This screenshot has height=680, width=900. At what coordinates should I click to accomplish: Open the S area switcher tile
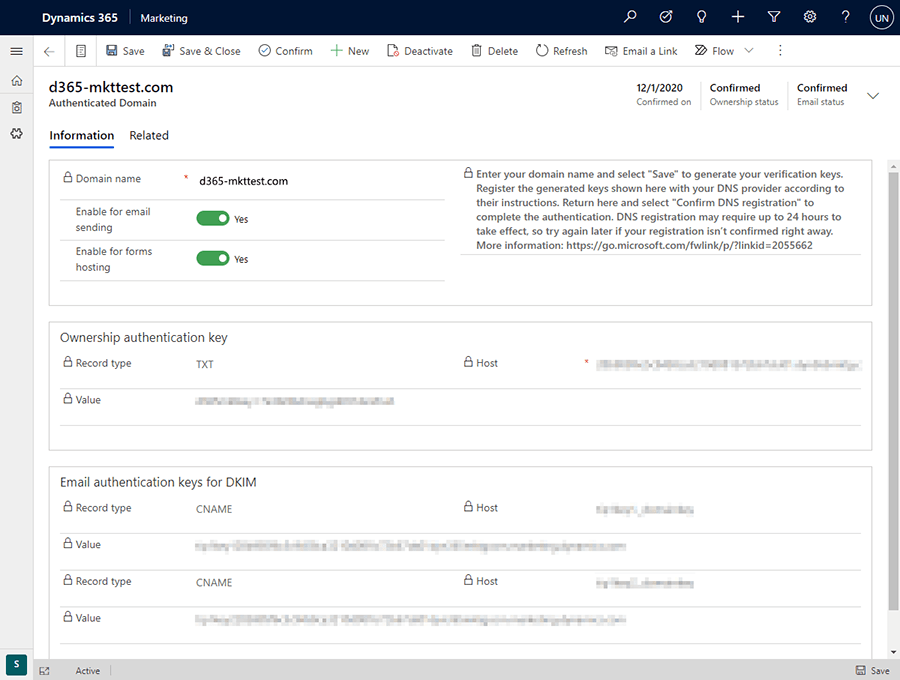(x=17, y=665)
